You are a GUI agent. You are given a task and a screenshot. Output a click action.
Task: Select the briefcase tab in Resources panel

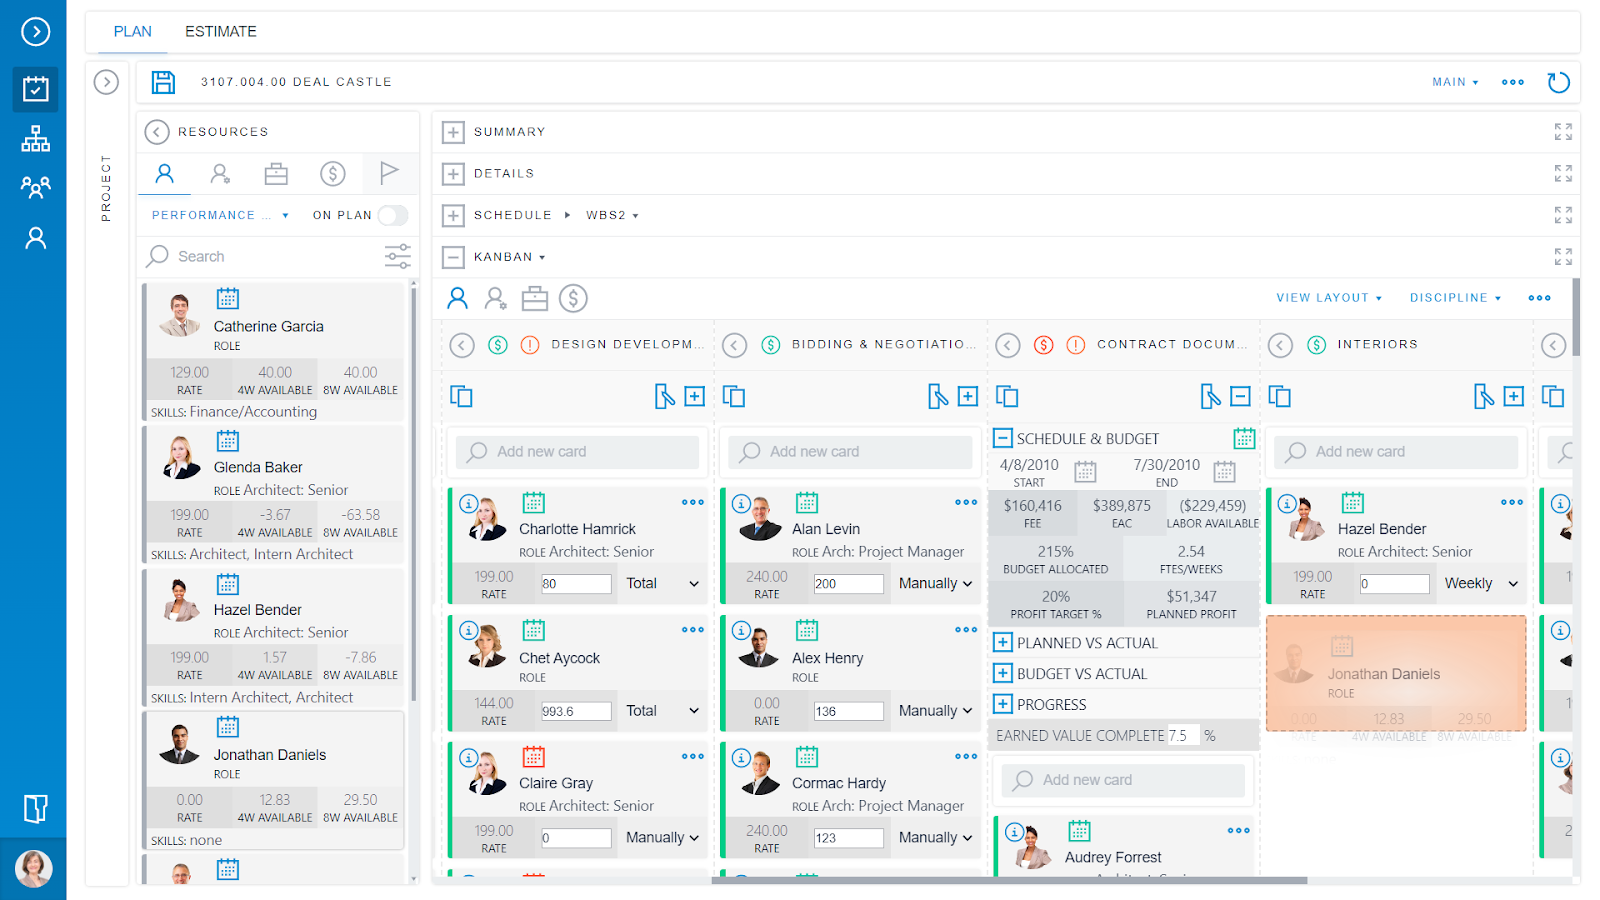point(276,174)
